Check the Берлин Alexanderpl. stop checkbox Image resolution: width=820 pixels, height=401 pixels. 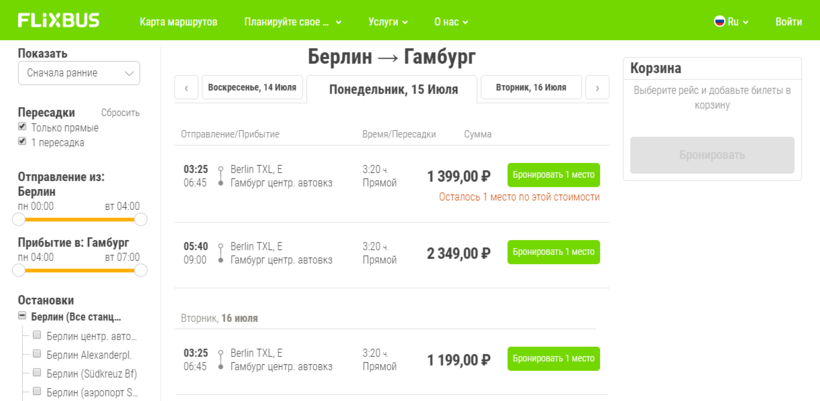point(37,354)
